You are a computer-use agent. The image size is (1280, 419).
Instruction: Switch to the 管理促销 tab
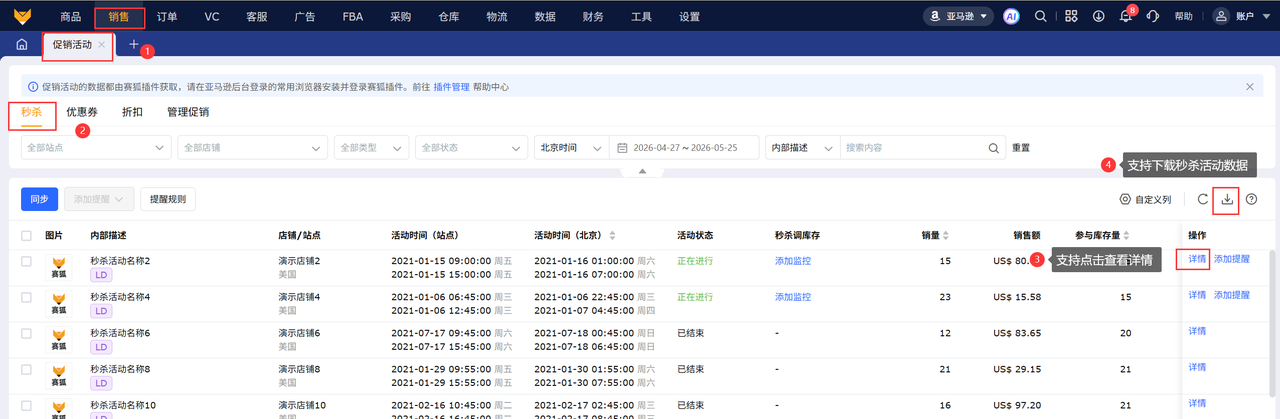click(x=188, y=112)
